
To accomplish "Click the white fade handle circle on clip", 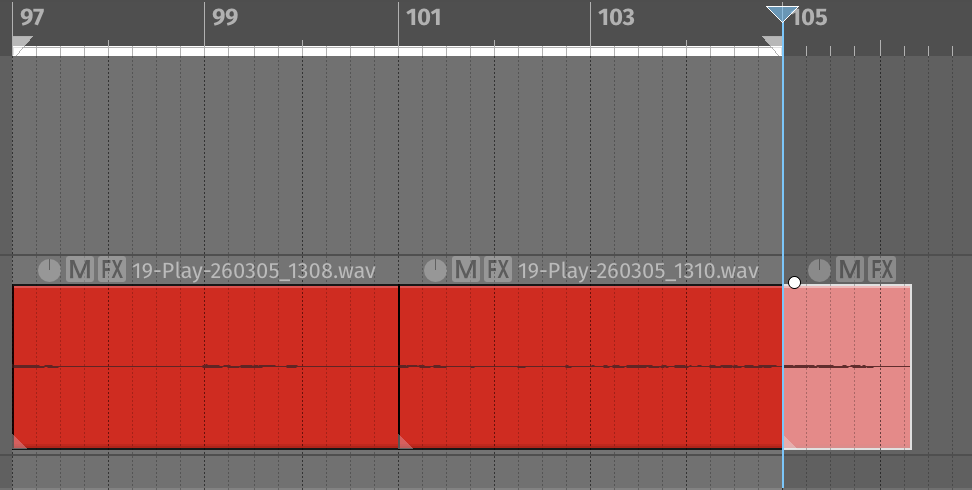I will click(794, 283).
